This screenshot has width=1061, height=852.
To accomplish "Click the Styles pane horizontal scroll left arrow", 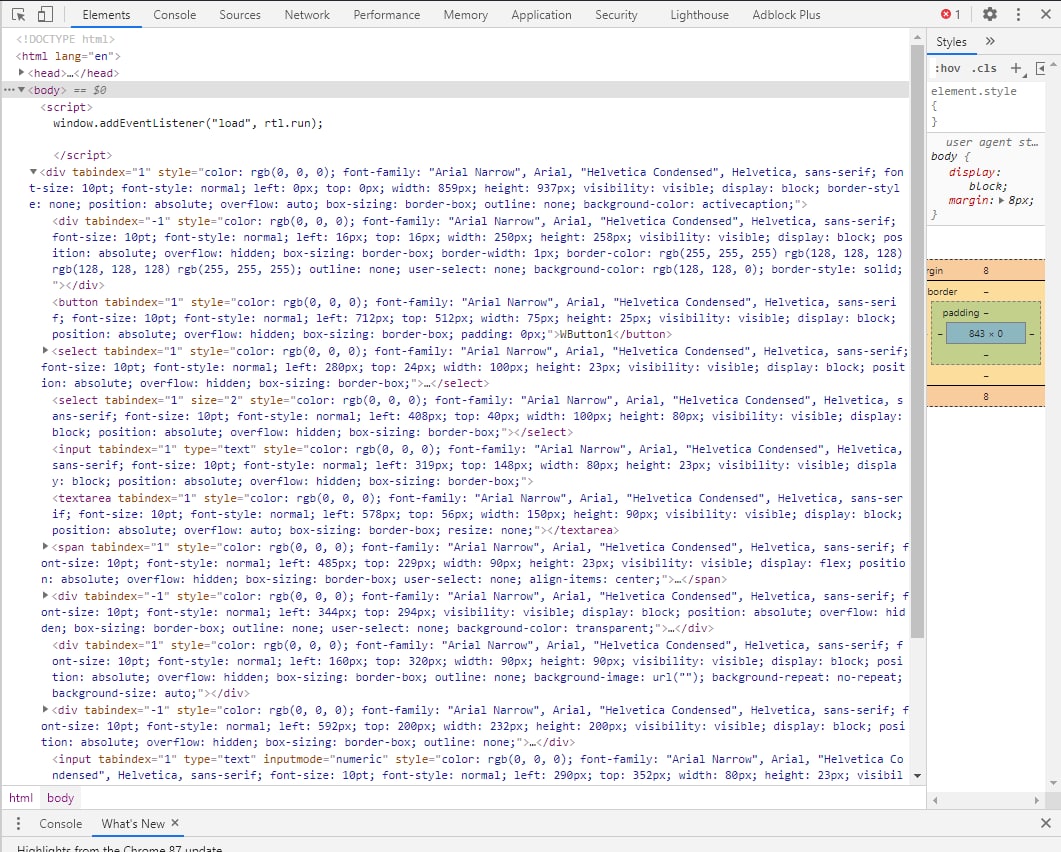I will 935,800.
